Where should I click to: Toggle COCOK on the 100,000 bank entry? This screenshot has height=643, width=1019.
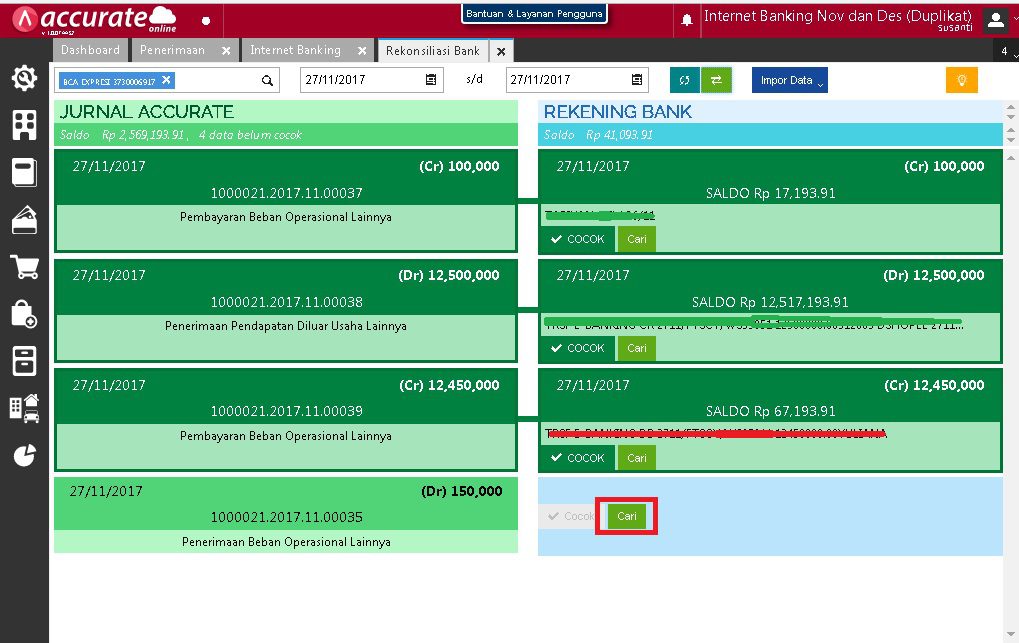tap(576, 239)
